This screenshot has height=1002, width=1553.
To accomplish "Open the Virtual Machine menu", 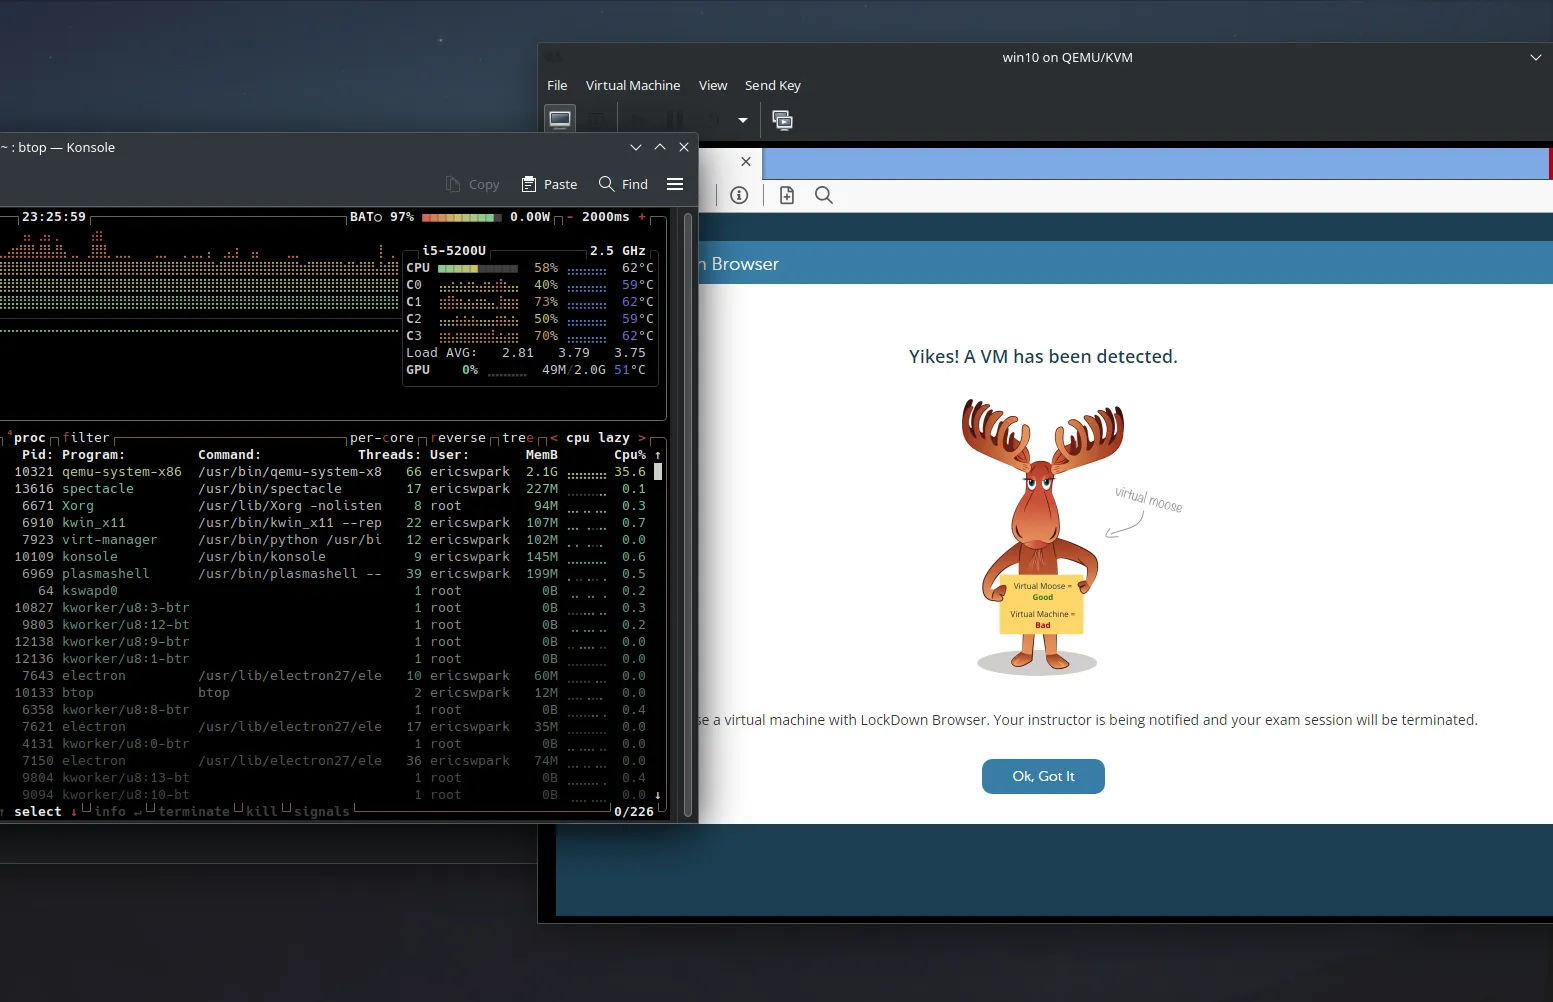I will [x=632, y=86].
